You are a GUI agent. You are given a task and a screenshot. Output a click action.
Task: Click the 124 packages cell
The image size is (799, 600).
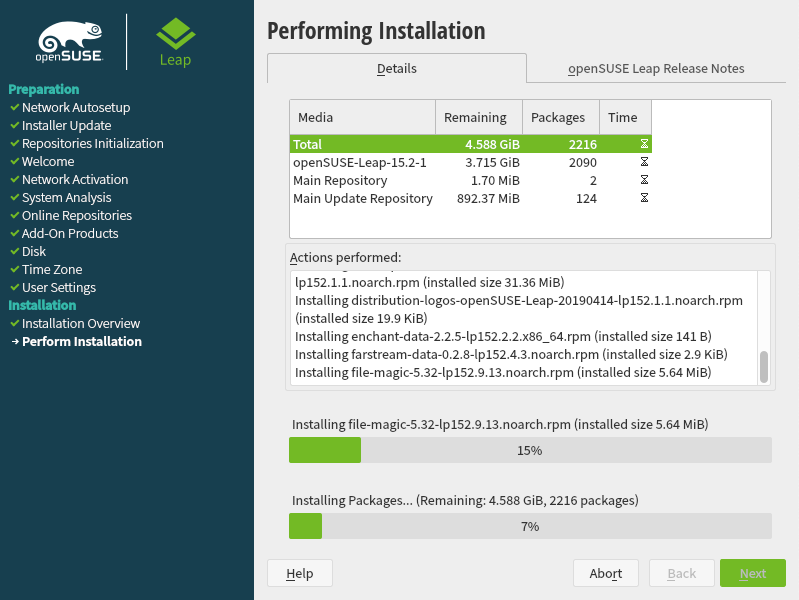tap(586, 198)
